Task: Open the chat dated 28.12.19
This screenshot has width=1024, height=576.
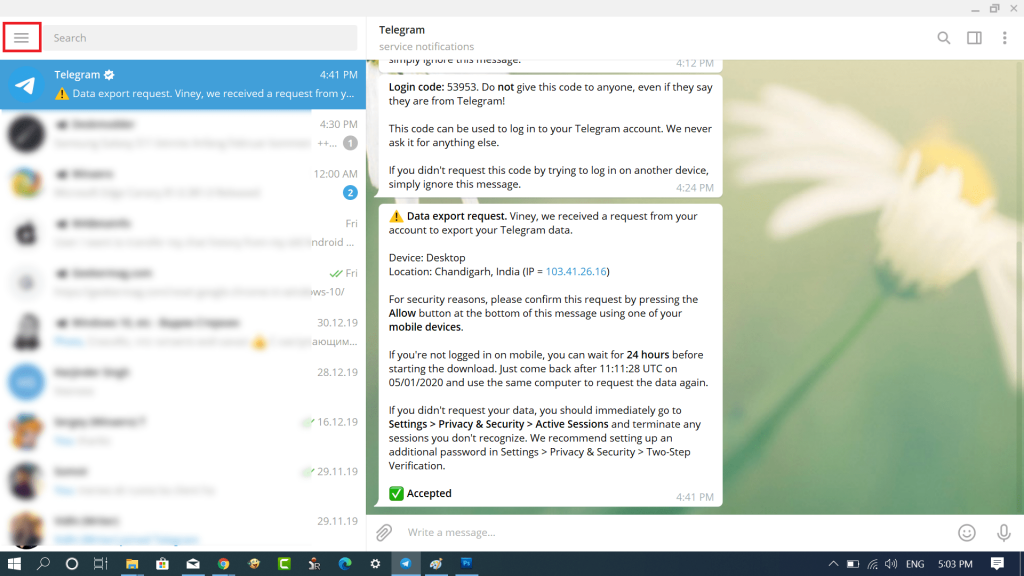Action: pyautogui.click(x=183, y=382)
